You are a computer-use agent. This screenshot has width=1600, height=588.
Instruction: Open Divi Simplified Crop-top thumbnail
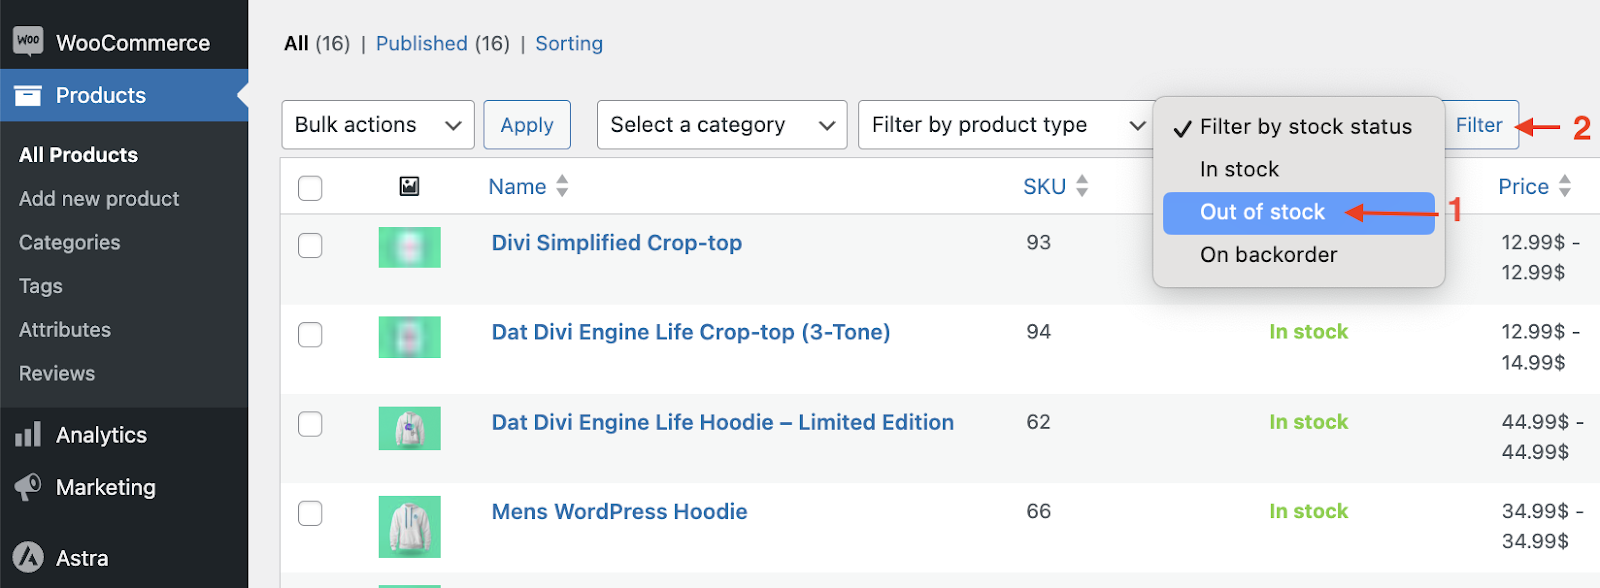409,247
